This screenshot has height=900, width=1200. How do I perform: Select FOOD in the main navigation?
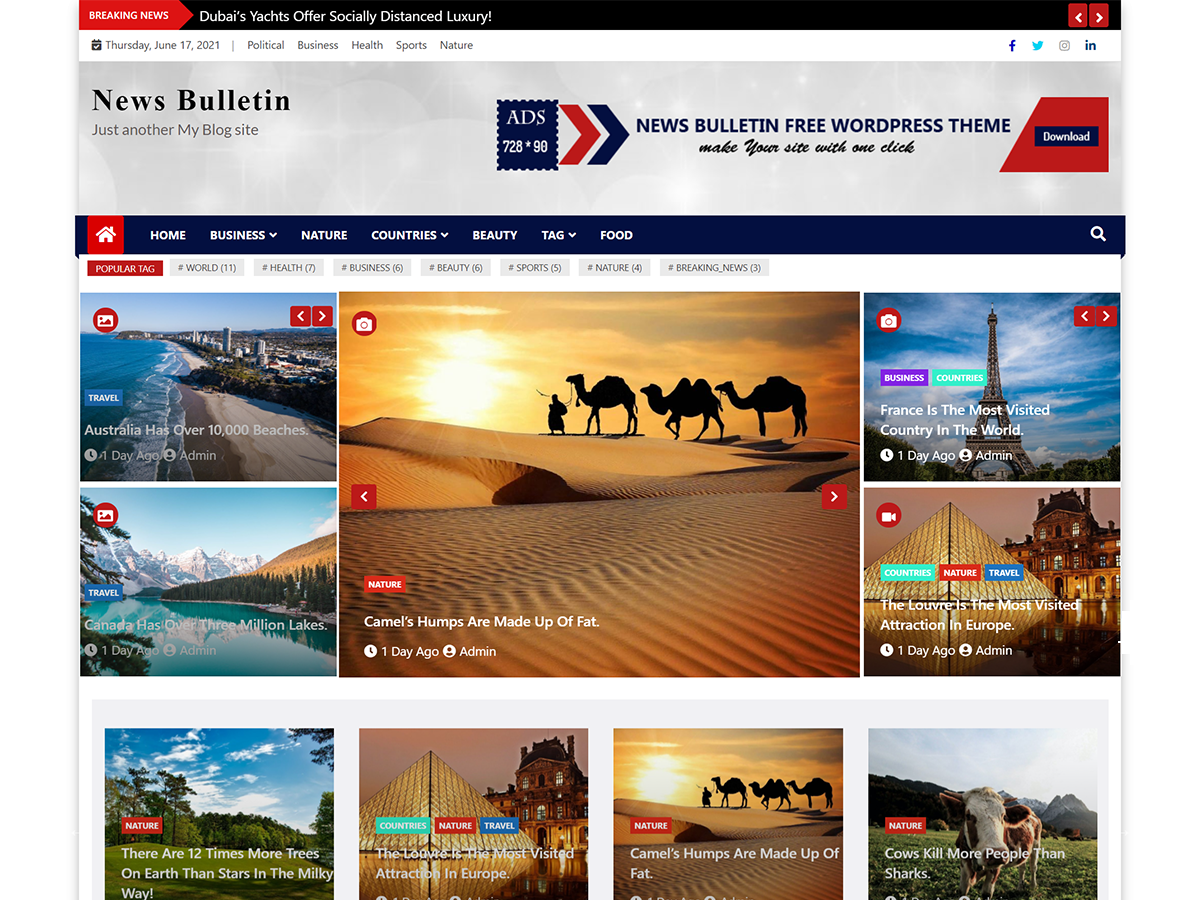tap(616, 234)
